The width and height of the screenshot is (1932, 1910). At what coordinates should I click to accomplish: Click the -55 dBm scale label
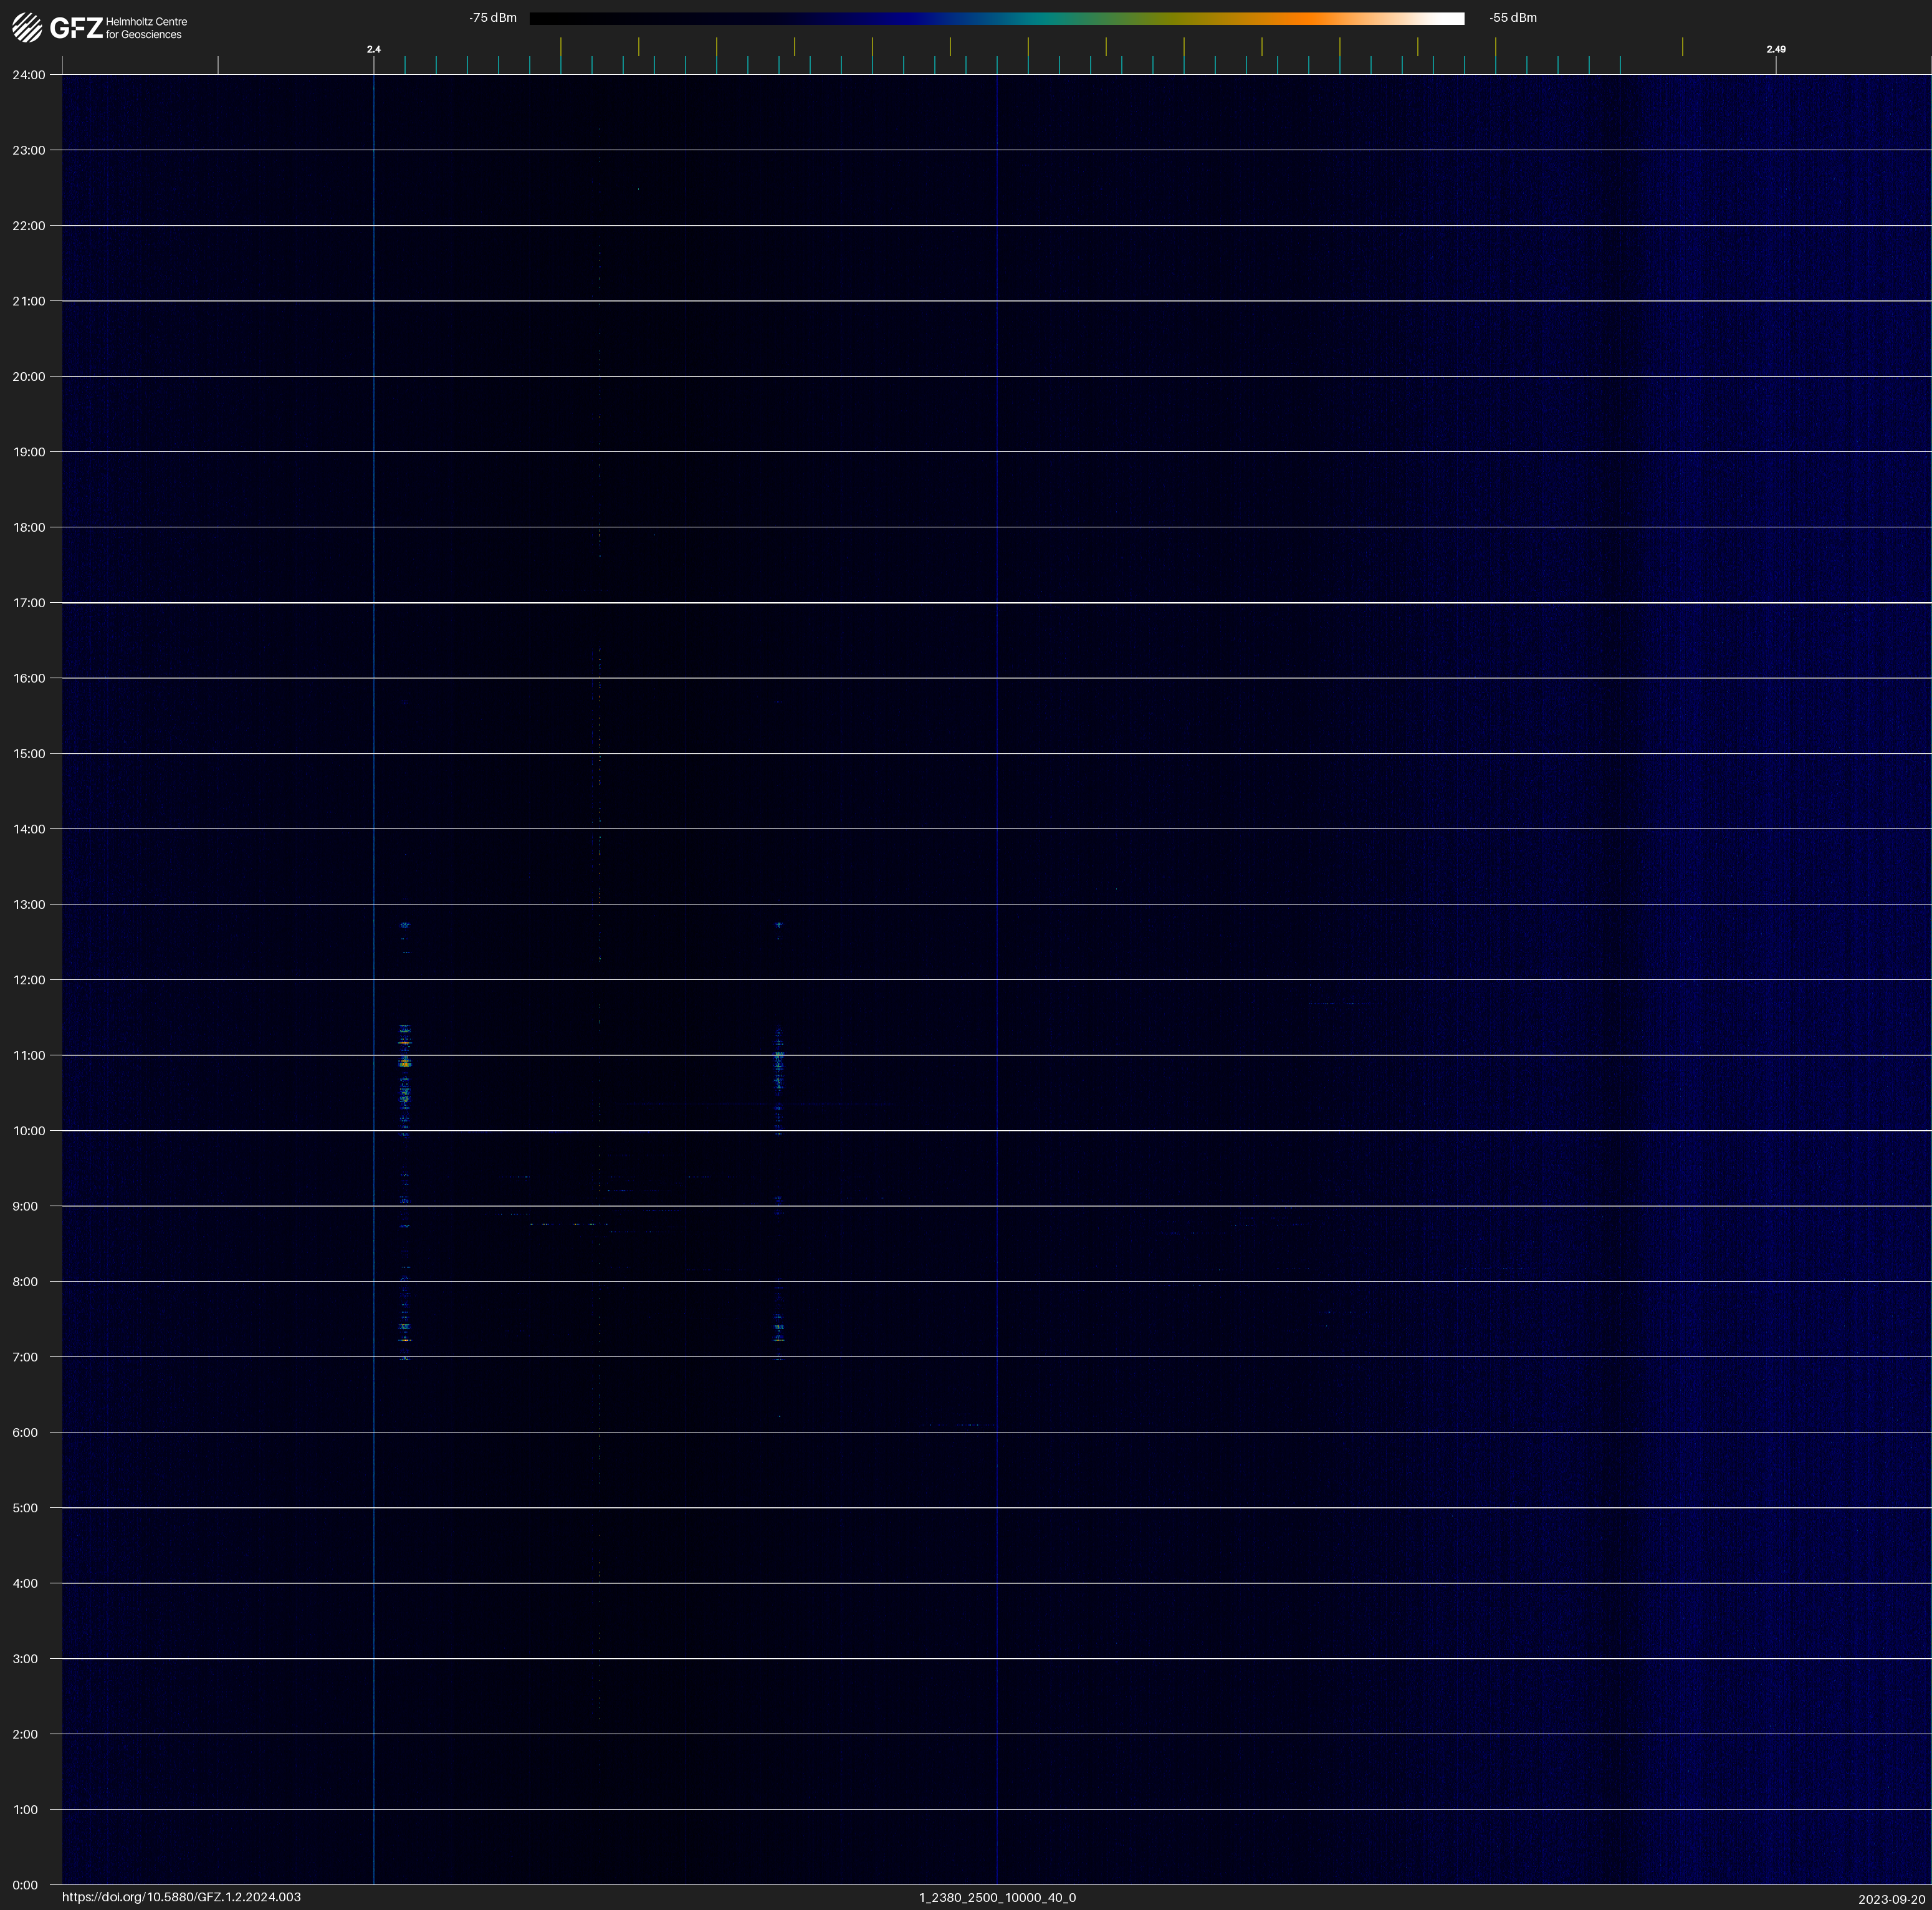(1513, 18)
